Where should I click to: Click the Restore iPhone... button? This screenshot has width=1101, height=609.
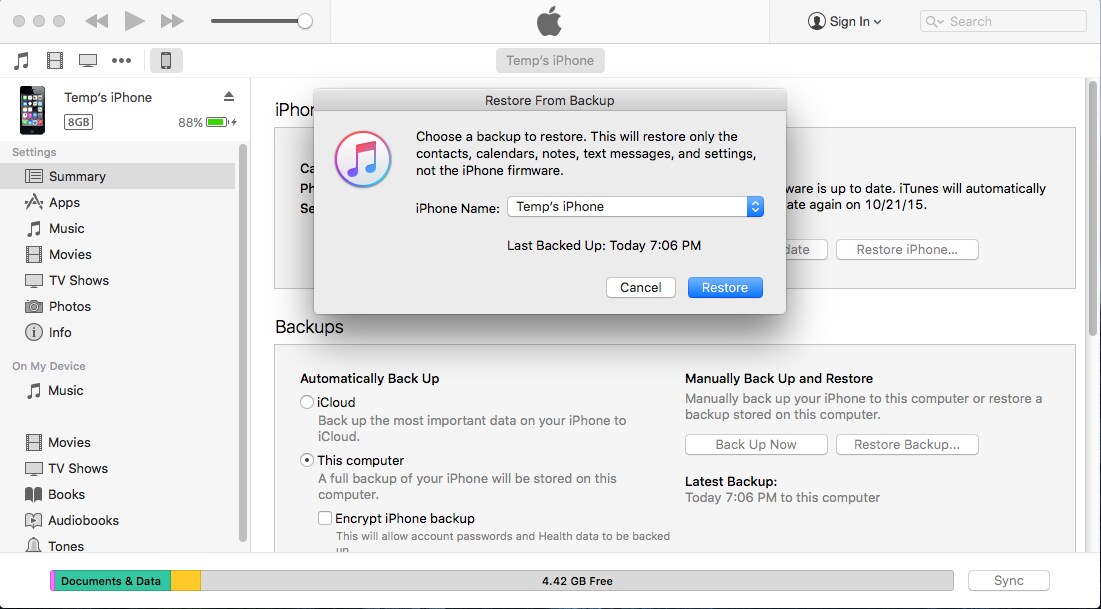907,249
